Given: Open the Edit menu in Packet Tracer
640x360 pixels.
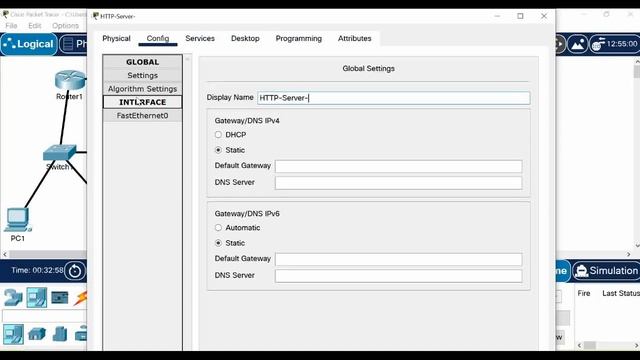Looking at the screenshot, I should coord(35,26).
